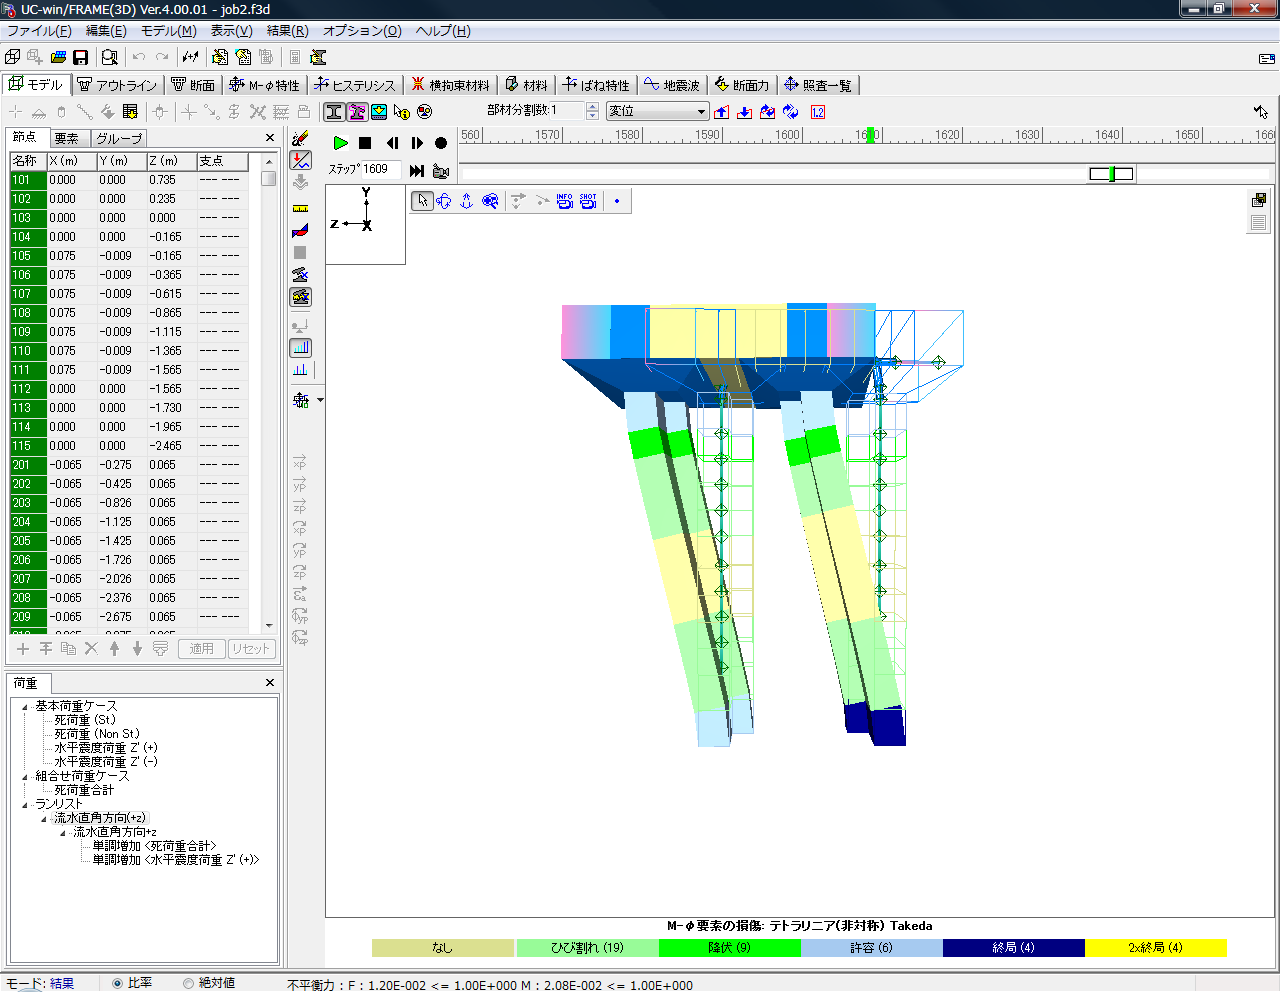The image size is (1280, 992).
Task: Click the jump-to-last-step icon
Action: click(417, 171)
